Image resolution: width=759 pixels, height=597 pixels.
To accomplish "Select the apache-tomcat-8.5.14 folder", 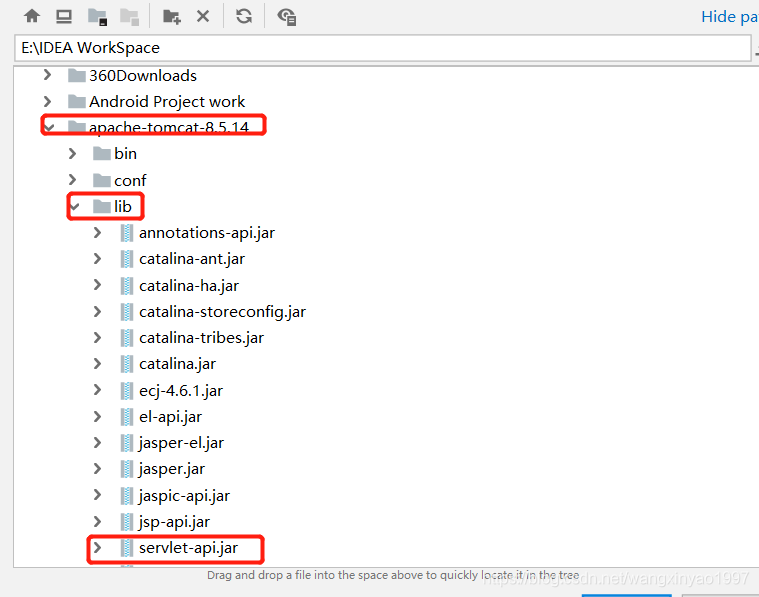I will pos(168,127).
